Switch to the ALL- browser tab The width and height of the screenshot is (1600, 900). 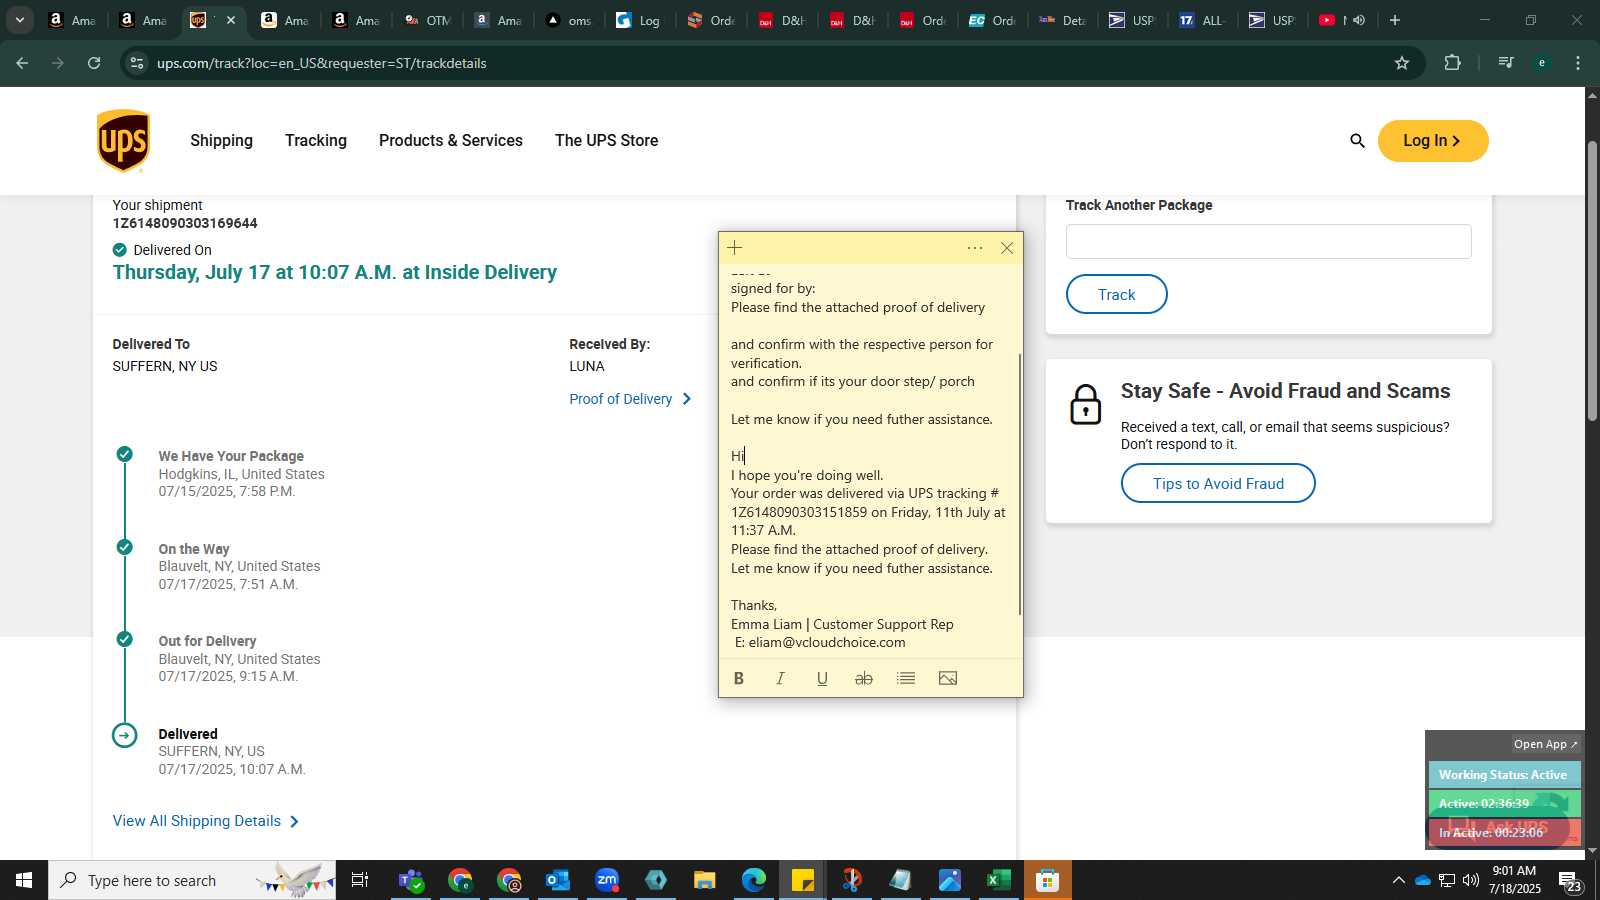point(1202,20)
